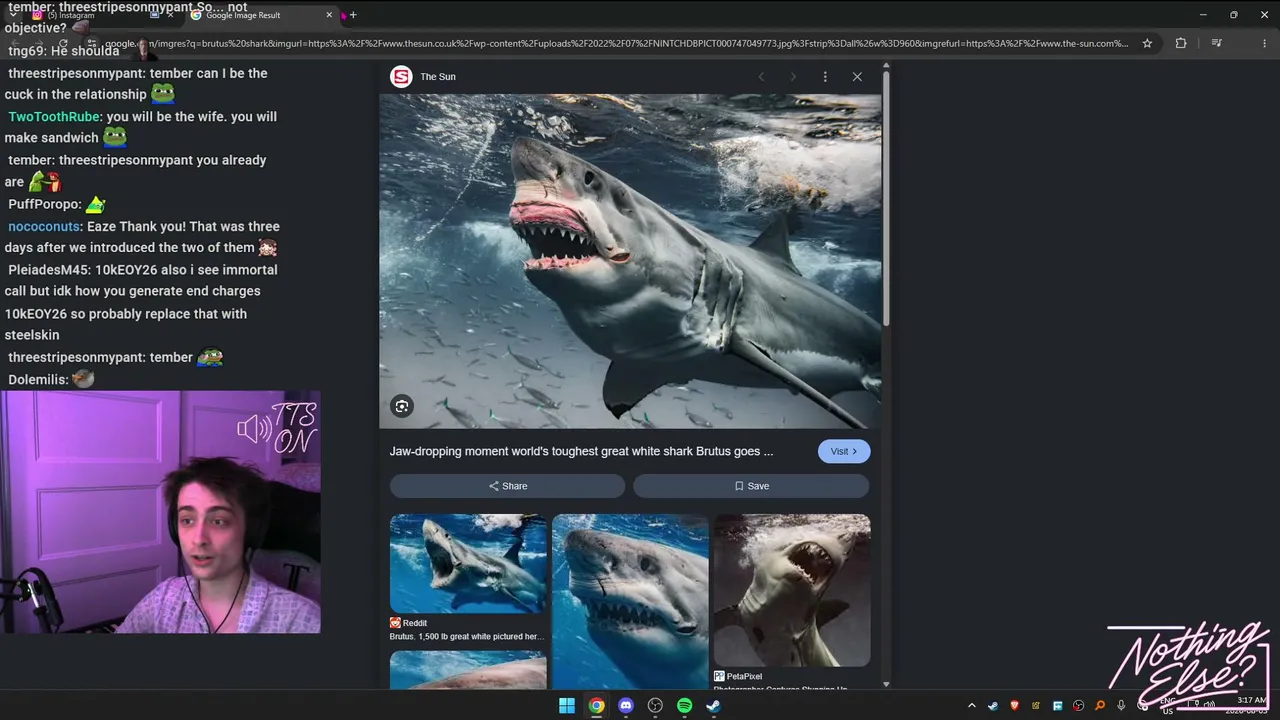1280x720 pixels.
Task: Click the Brave system tray icon
Action: click(1014, 706)
